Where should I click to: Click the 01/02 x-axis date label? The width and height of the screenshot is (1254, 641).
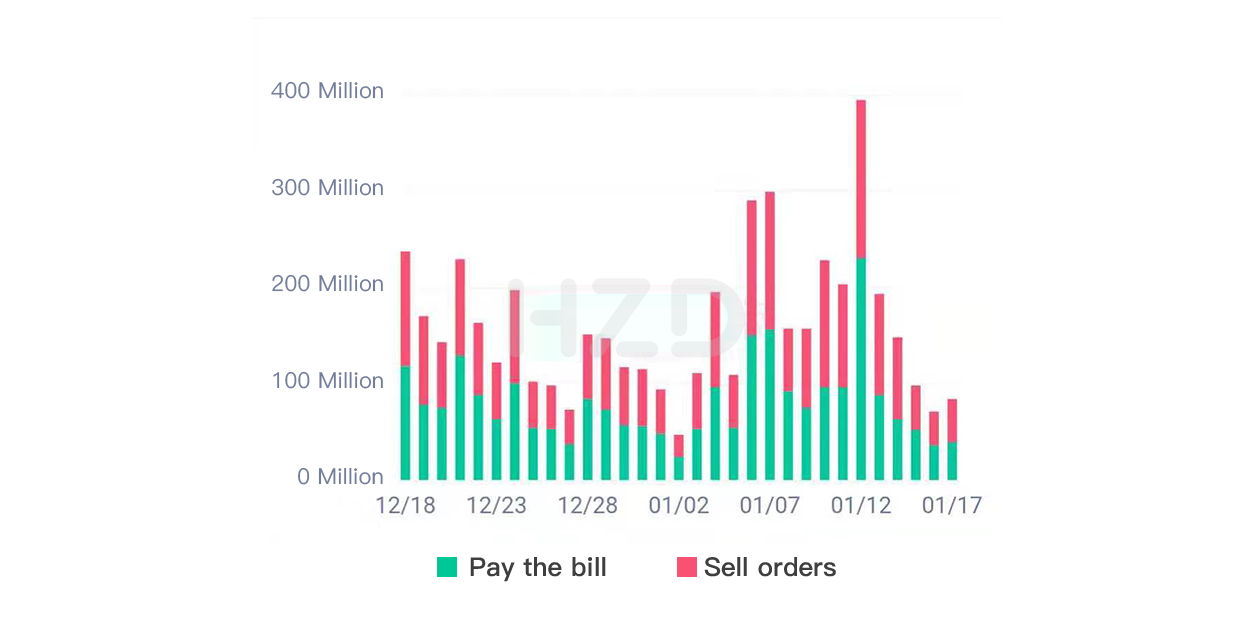(x=679, y=505)
